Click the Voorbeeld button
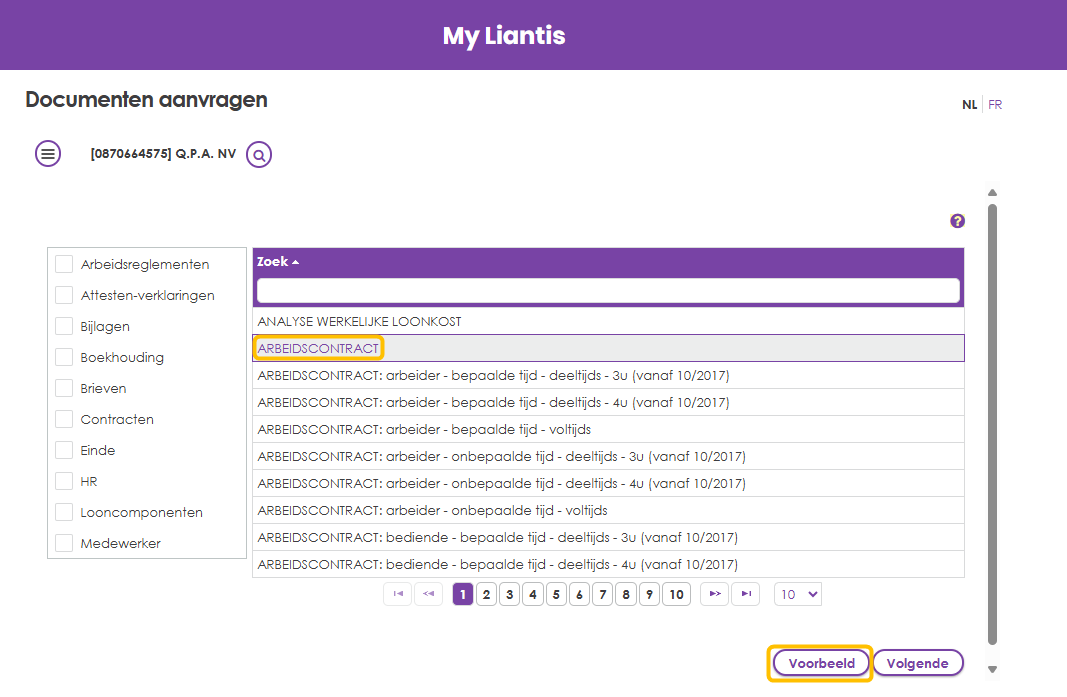 821,663
